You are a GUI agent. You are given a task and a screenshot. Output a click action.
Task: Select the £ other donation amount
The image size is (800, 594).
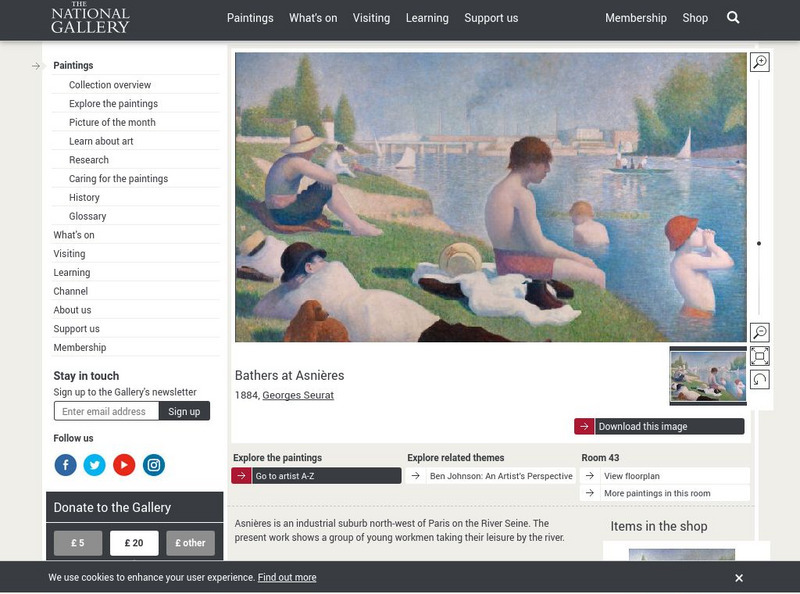(190, 543)
